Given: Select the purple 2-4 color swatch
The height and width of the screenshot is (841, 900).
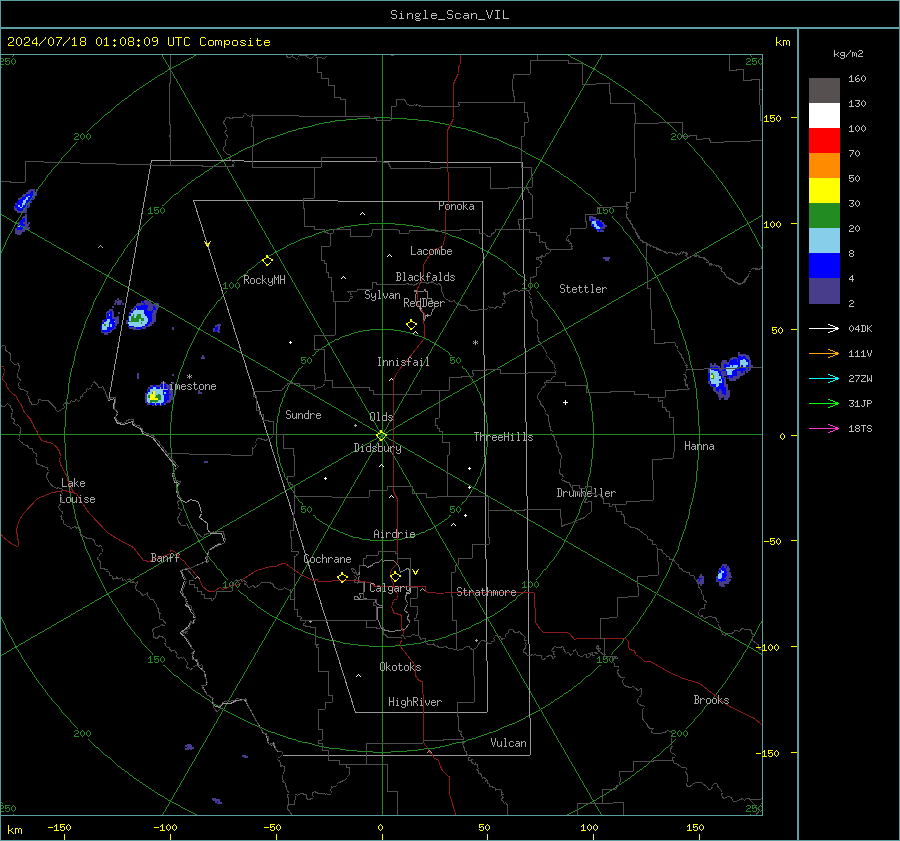Looking at the screenshot, I should 824,290.
